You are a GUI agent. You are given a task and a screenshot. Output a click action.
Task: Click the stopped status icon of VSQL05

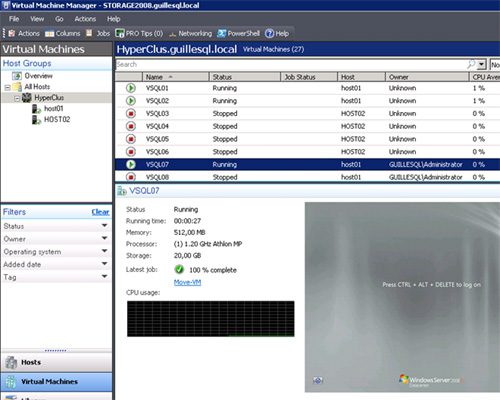pyautogui.click(x=131, y=139)
